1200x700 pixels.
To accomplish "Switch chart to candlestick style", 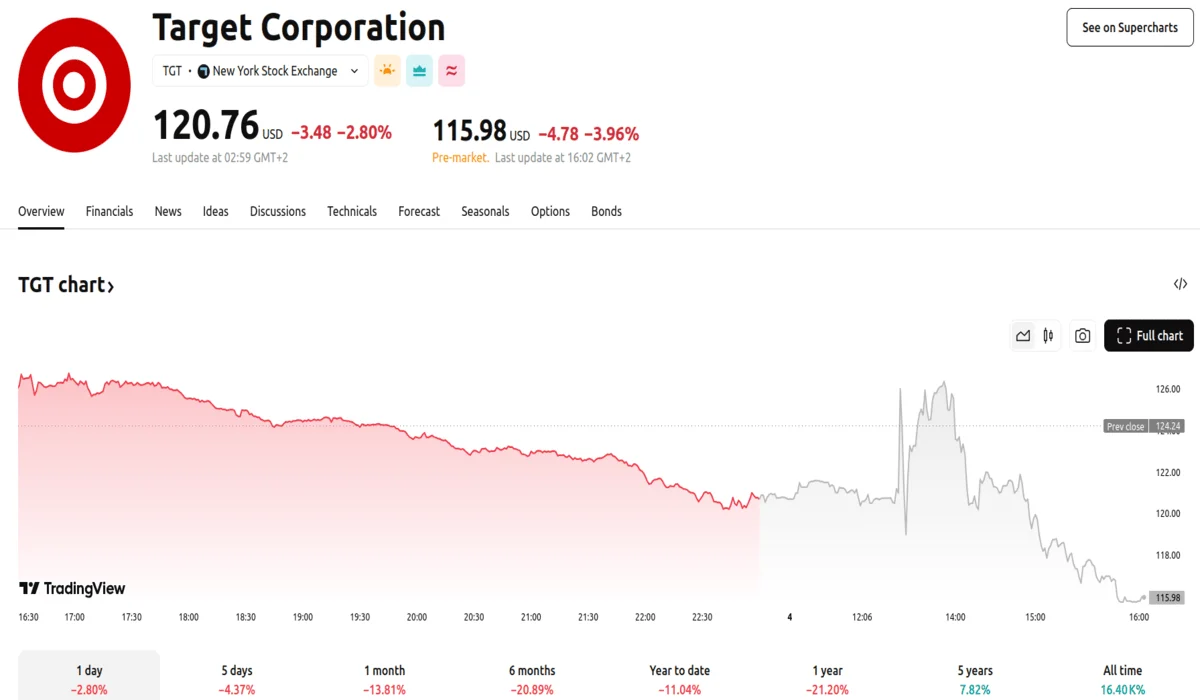I will (x=1048, y=336).
